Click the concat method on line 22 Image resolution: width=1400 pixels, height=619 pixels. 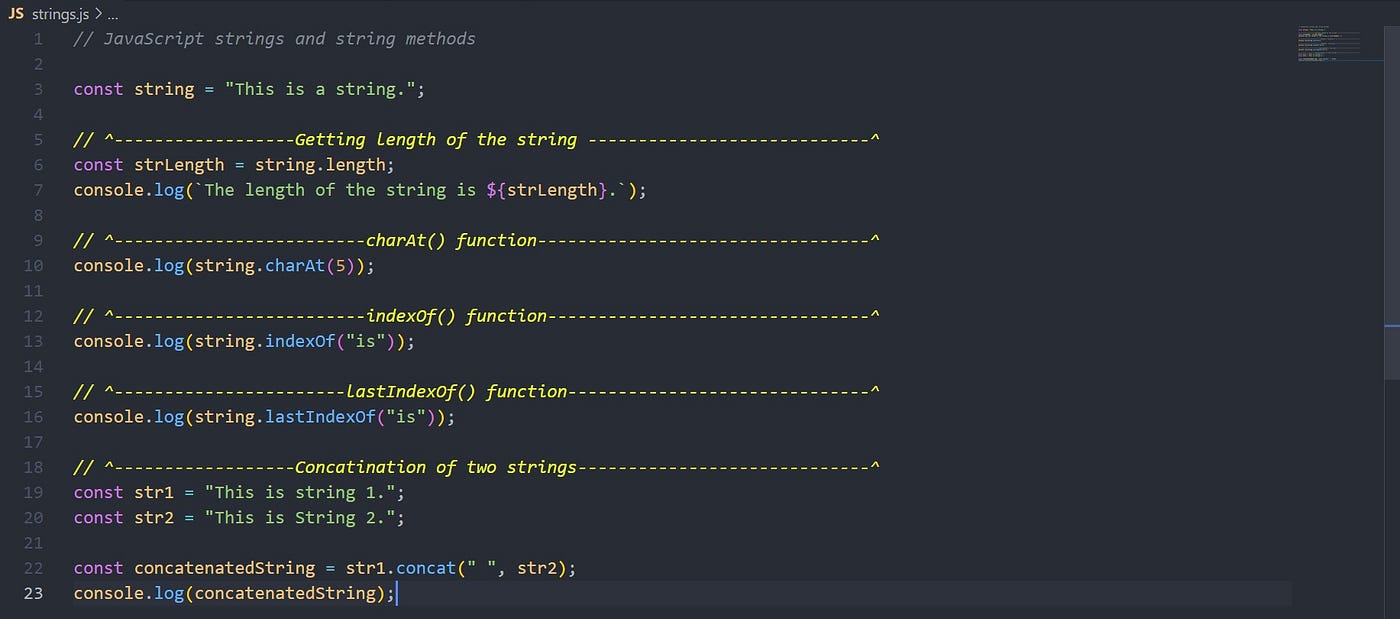[425, 567]
